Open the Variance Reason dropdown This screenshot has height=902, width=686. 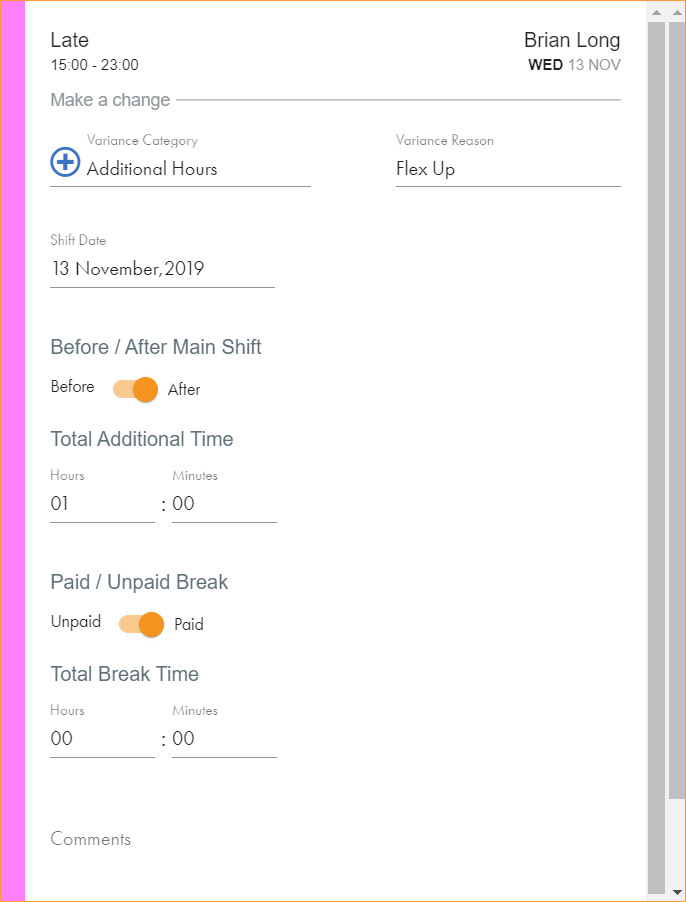pos(508,169)
